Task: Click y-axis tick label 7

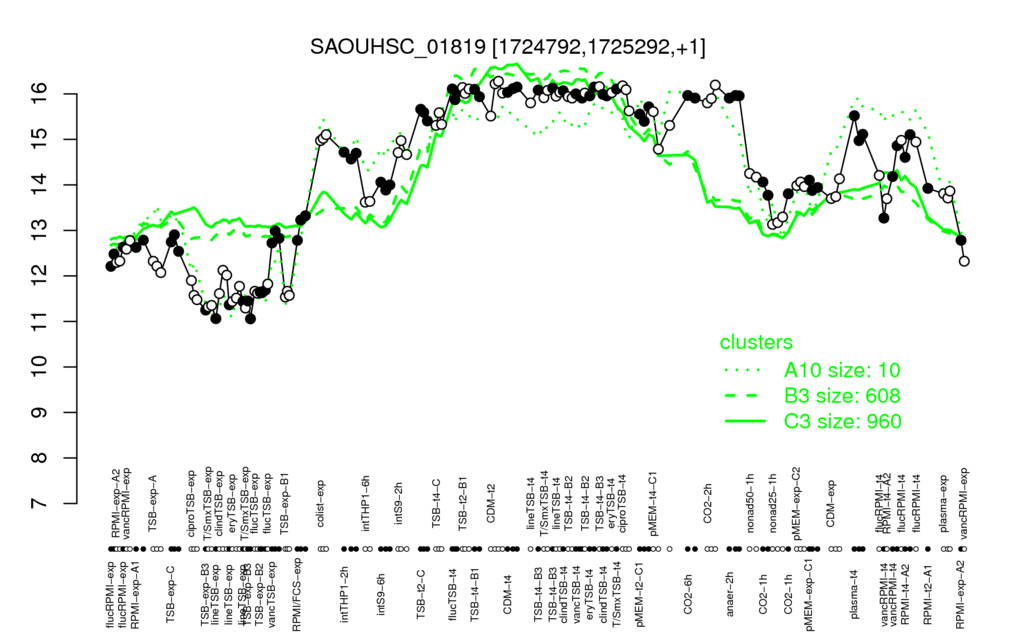Action: [39, 504]
